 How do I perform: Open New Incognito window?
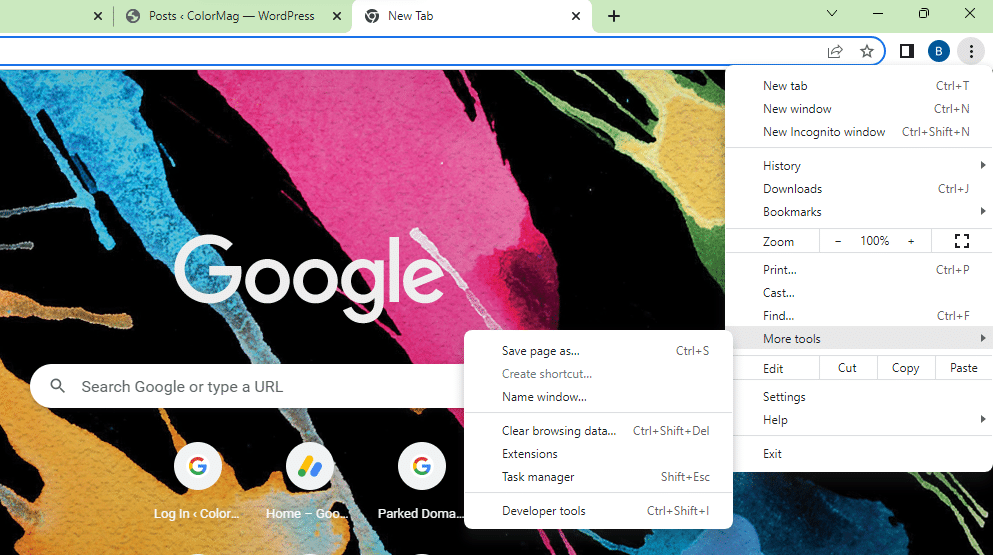[x=858, y=132]
